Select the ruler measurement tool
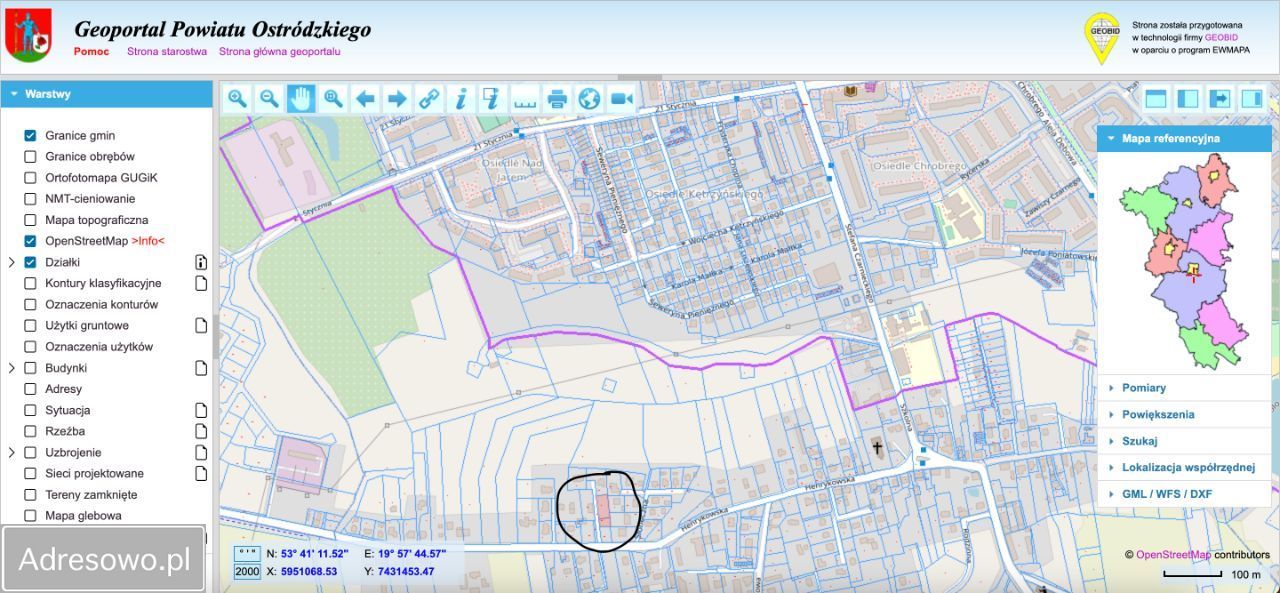The image size is (1280, 593). point(525,98)
